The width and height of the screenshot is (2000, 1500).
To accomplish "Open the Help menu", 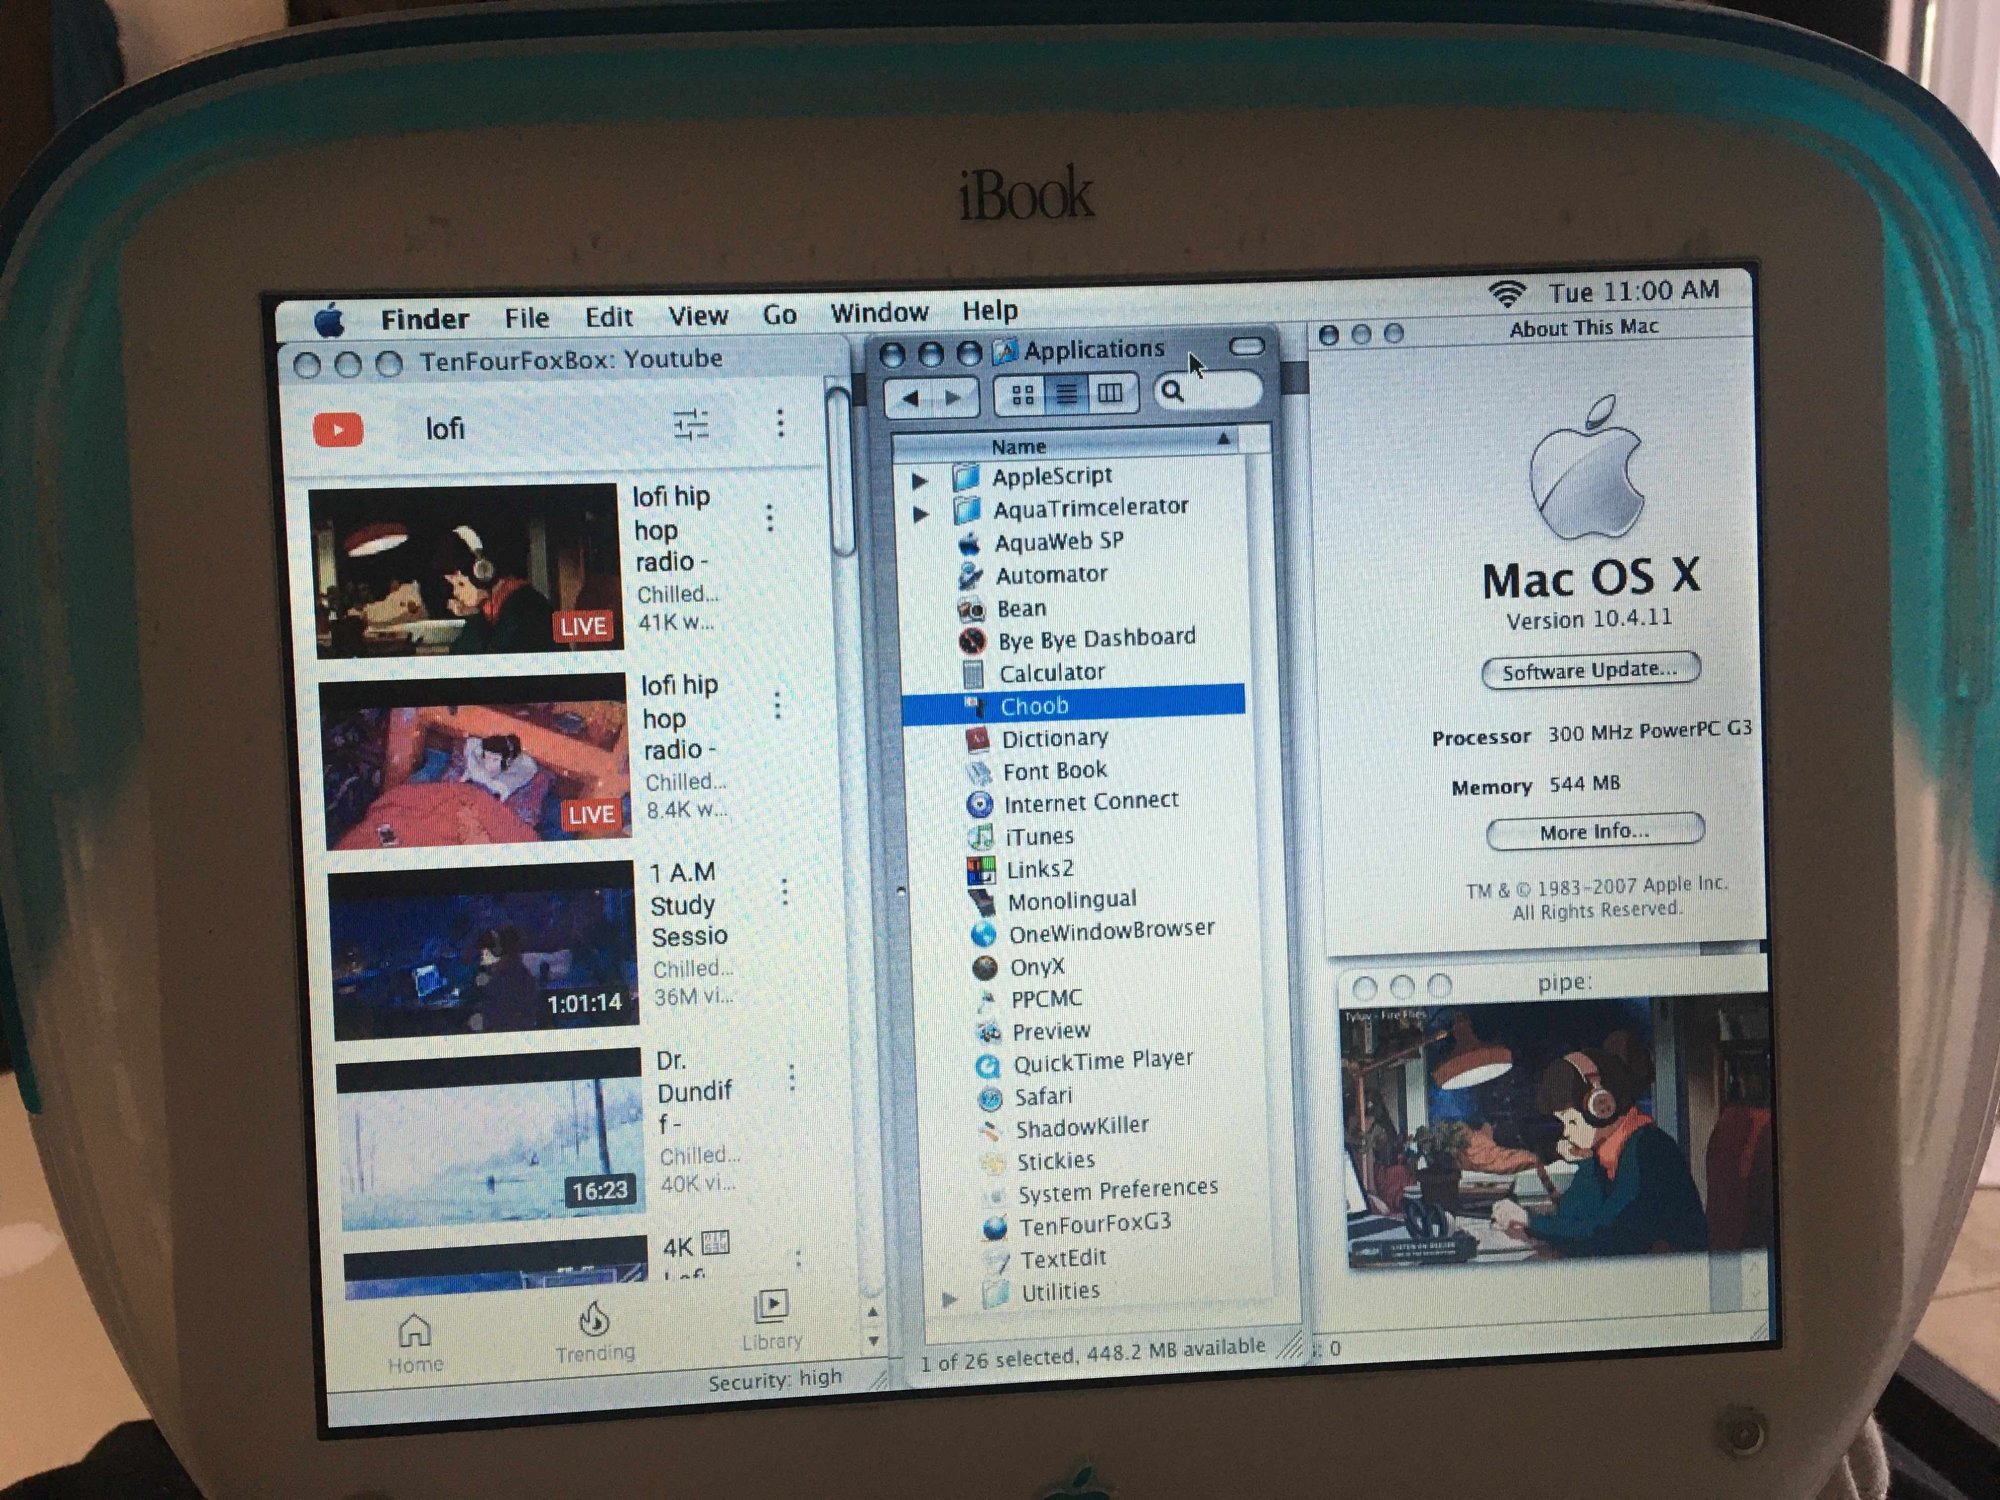I will 990,311.
